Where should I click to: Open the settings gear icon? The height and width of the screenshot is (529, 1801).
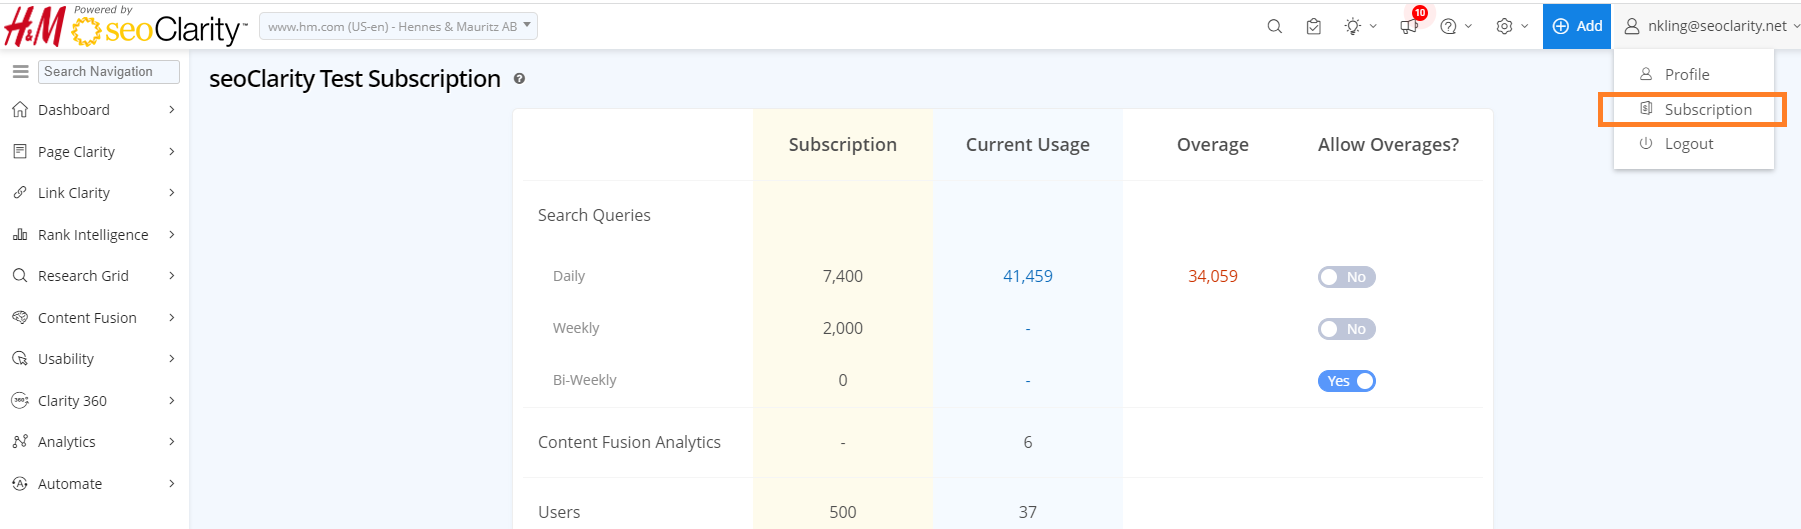[x=1504, y=27]
